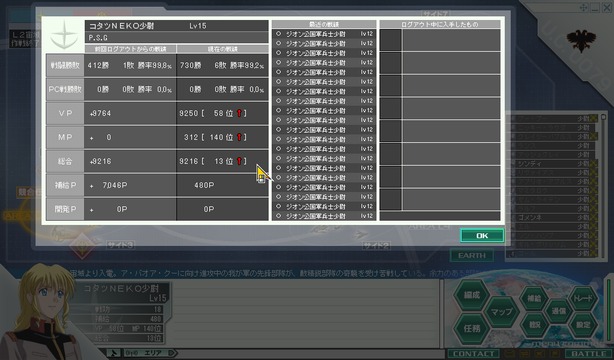Expand the エリア selector arrow
The width and height of the screenshot is (614, 360).
[x=172, y=353]
